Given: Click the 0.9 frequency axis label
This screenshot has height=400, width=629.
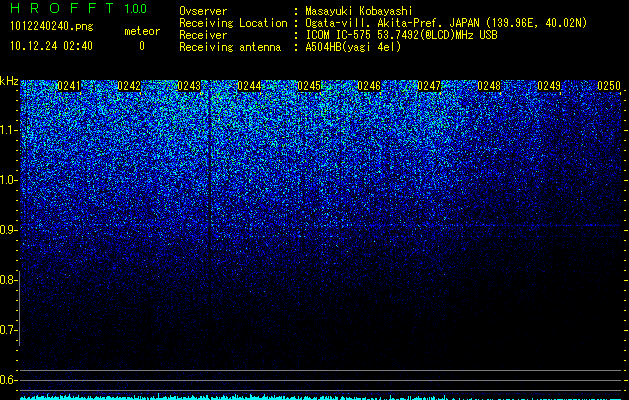Looking at the screenshot, I should (8, 230).
